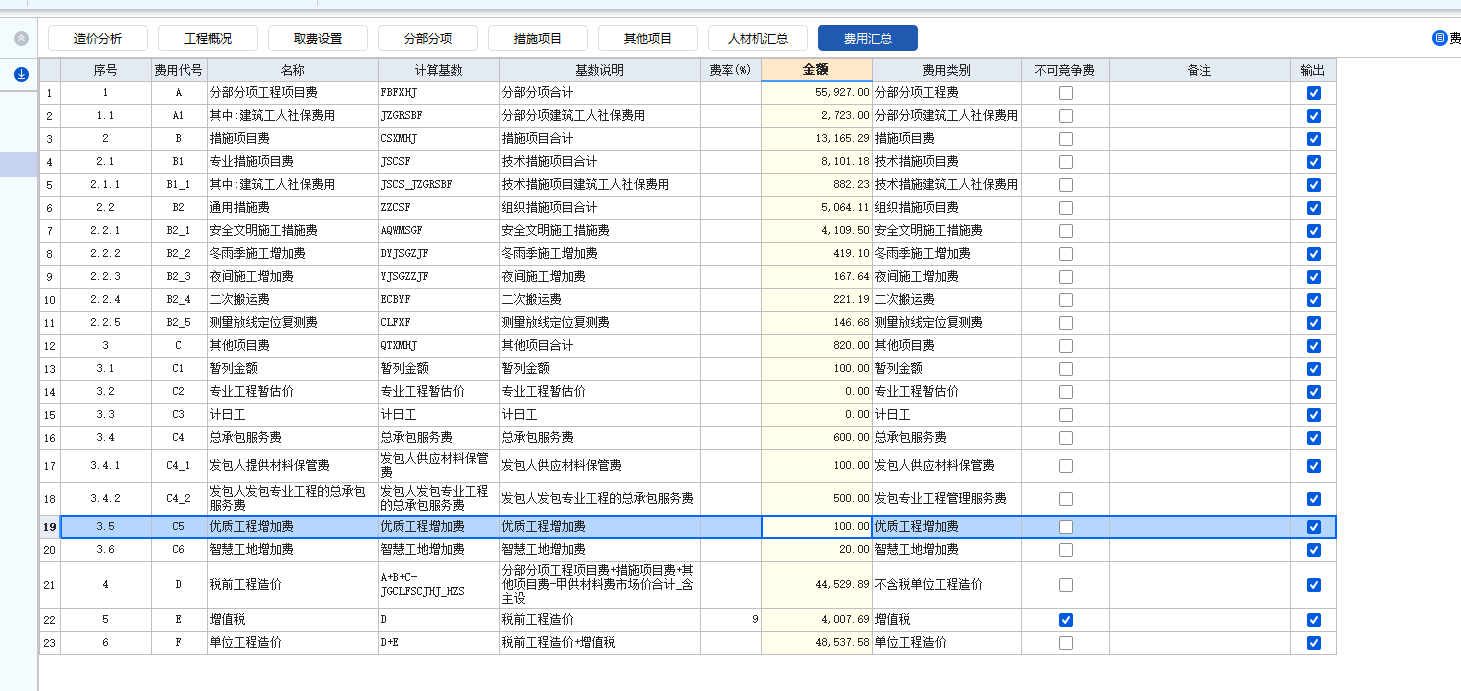This screenshot has width=1461, height=691.
Task: Open the 措施项目 page
Action: tap(537, 37)
